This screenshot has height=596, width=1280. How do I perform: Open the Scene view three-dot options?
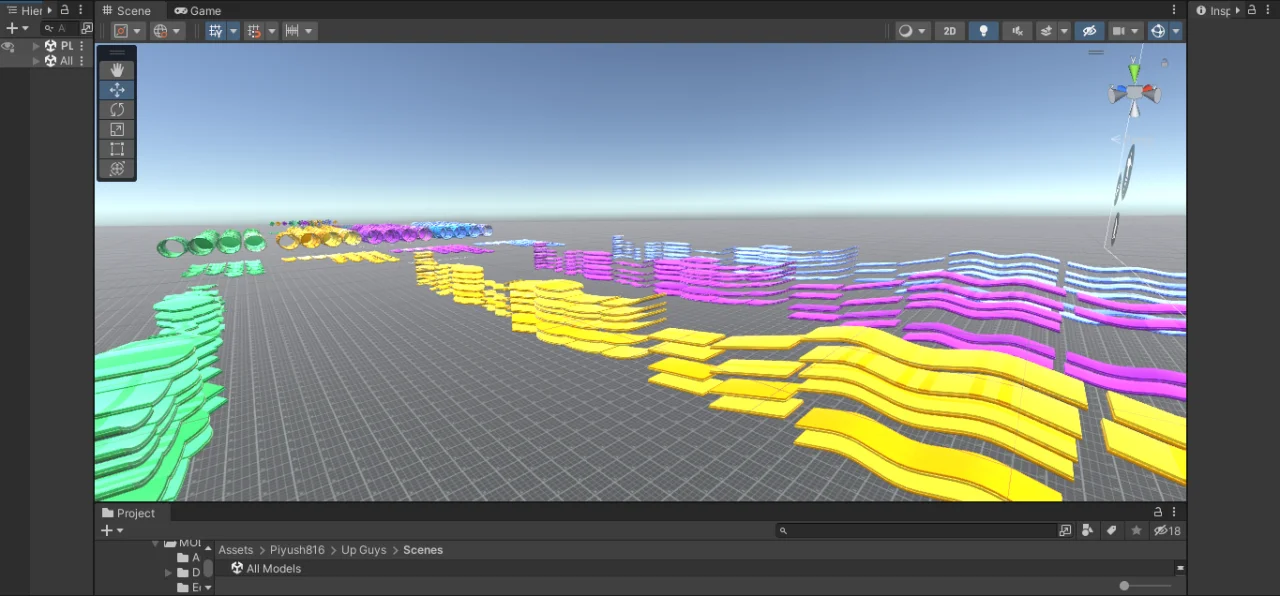click(1174, 10)
